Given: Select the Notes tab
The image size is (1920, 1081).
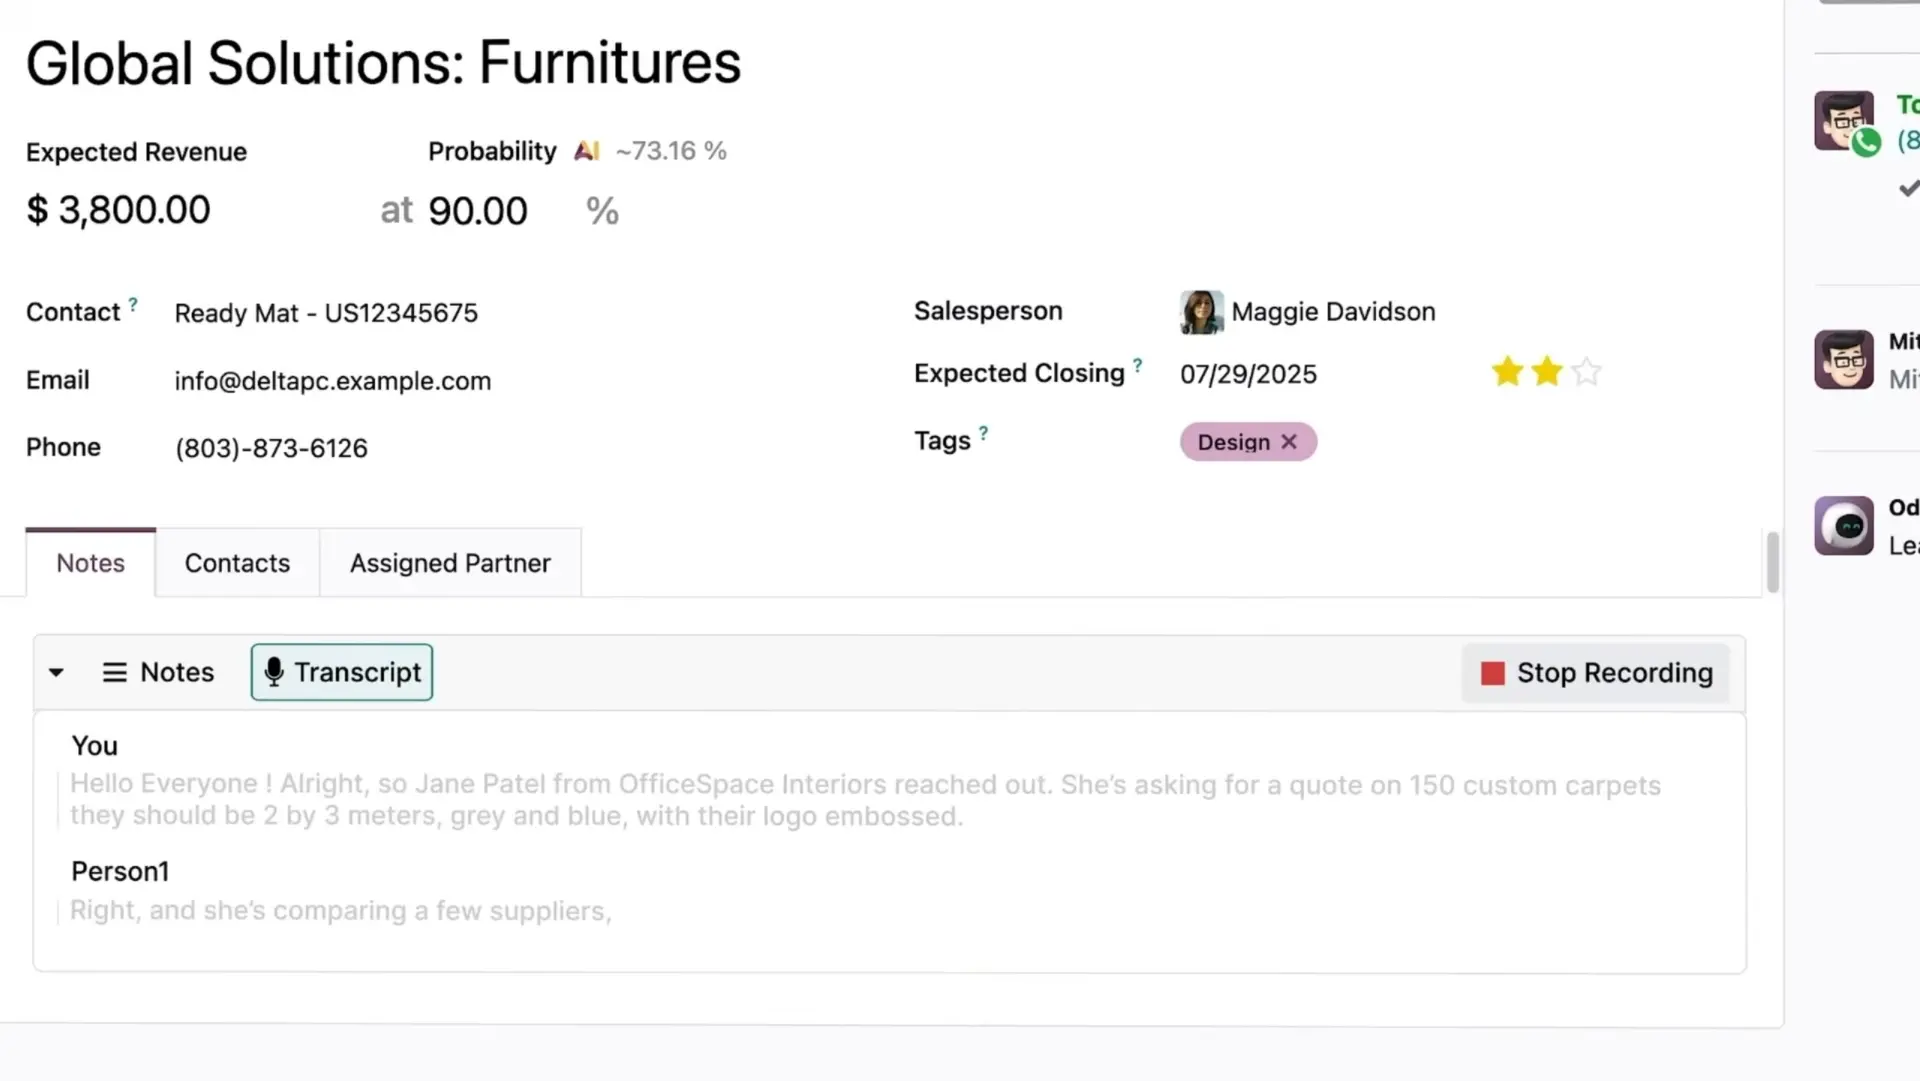Looking at the screenshot, I should [90, 563].
